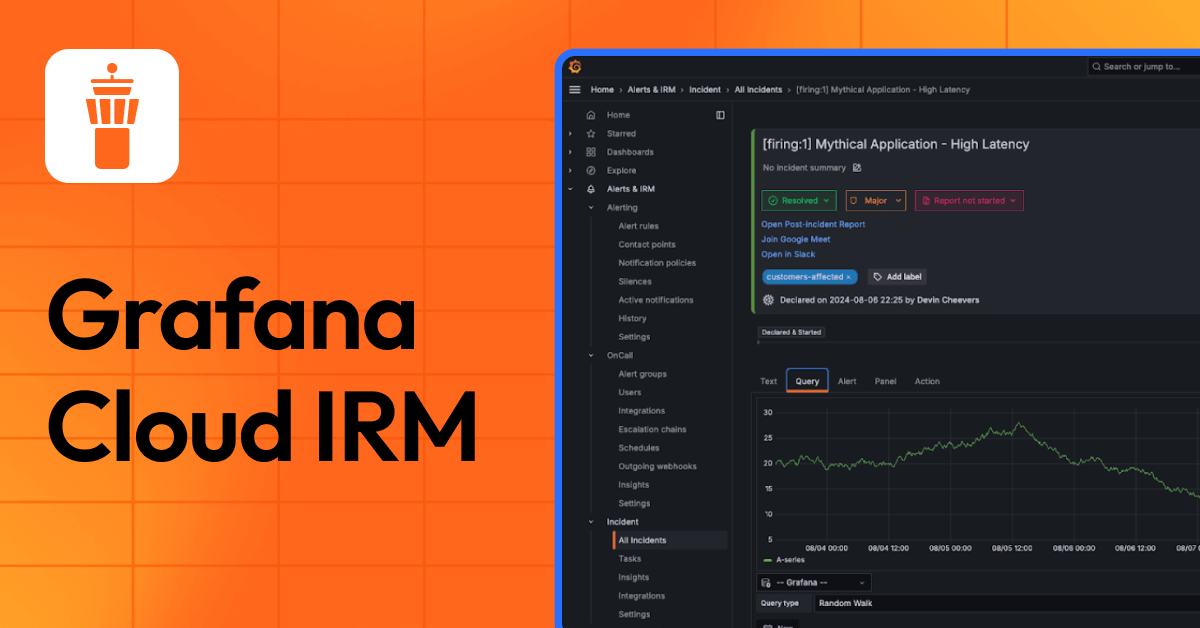Toggle the dock navigation icon beside Home
Screen dimensions: 1200x628
721,114
